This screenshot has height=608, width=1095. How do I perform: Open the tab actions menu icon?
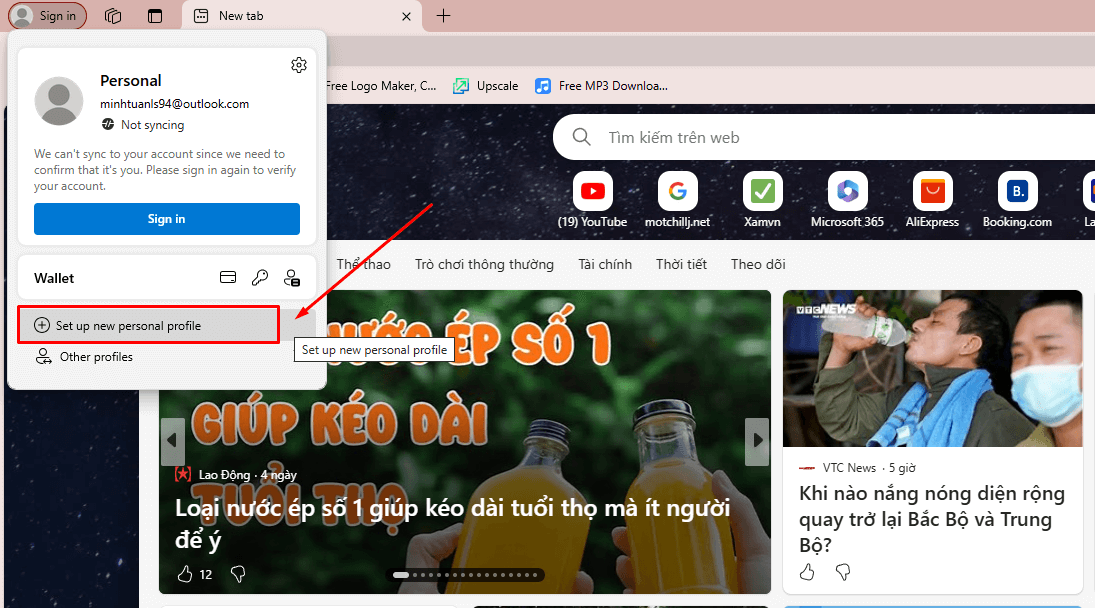coord(155,15)
